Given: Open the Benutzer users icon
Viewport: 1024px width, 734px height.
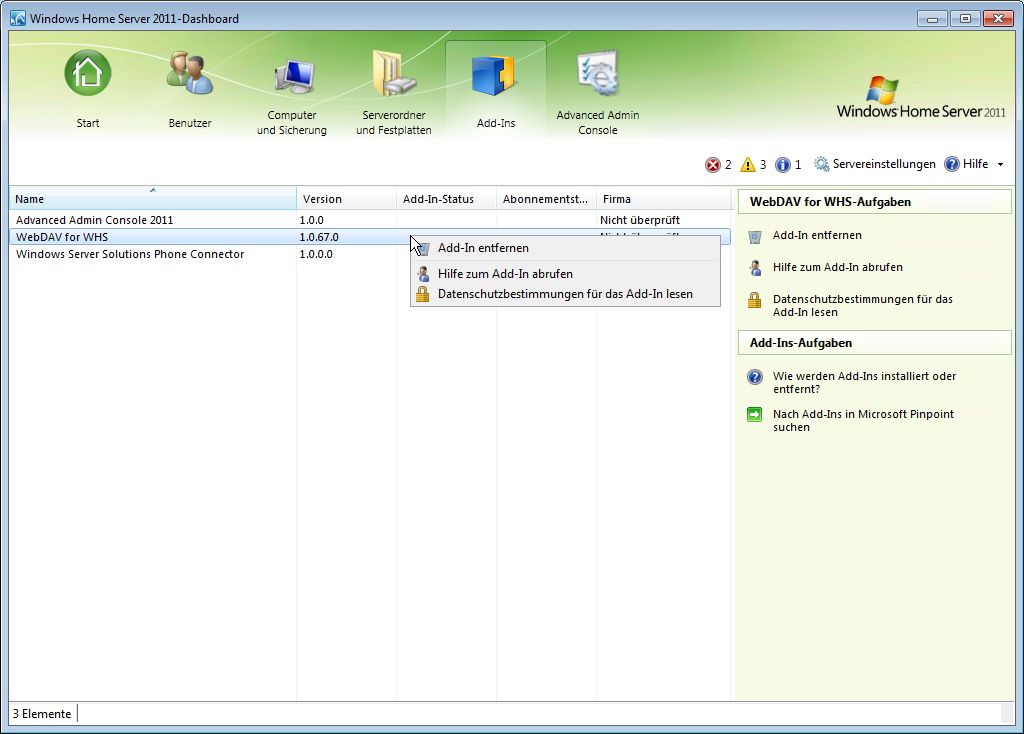Looking at the screenshot, I should coord(189,73).
